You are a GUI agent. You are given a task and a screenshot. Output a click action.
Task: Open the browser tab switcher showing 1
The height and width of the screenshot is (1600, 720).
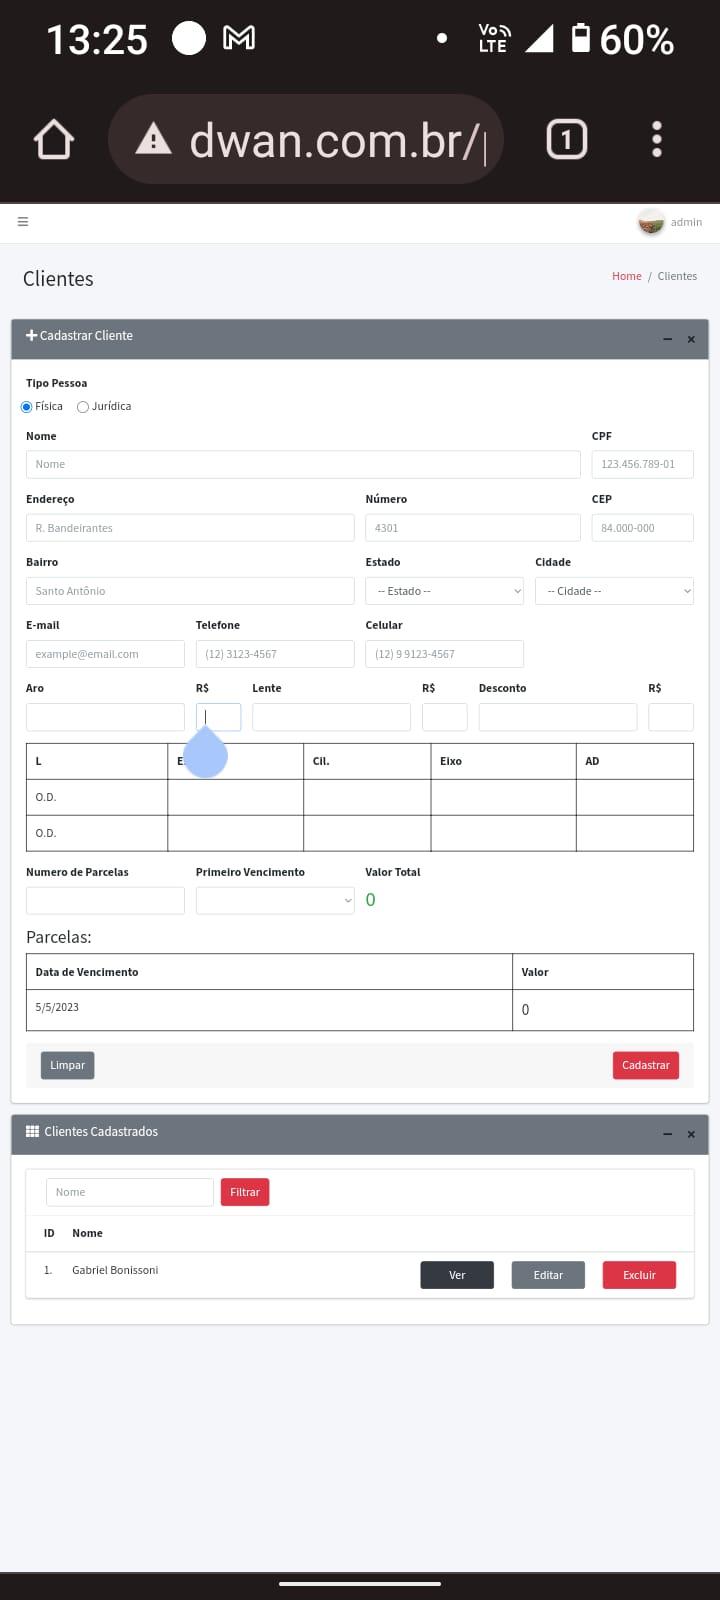567,139
